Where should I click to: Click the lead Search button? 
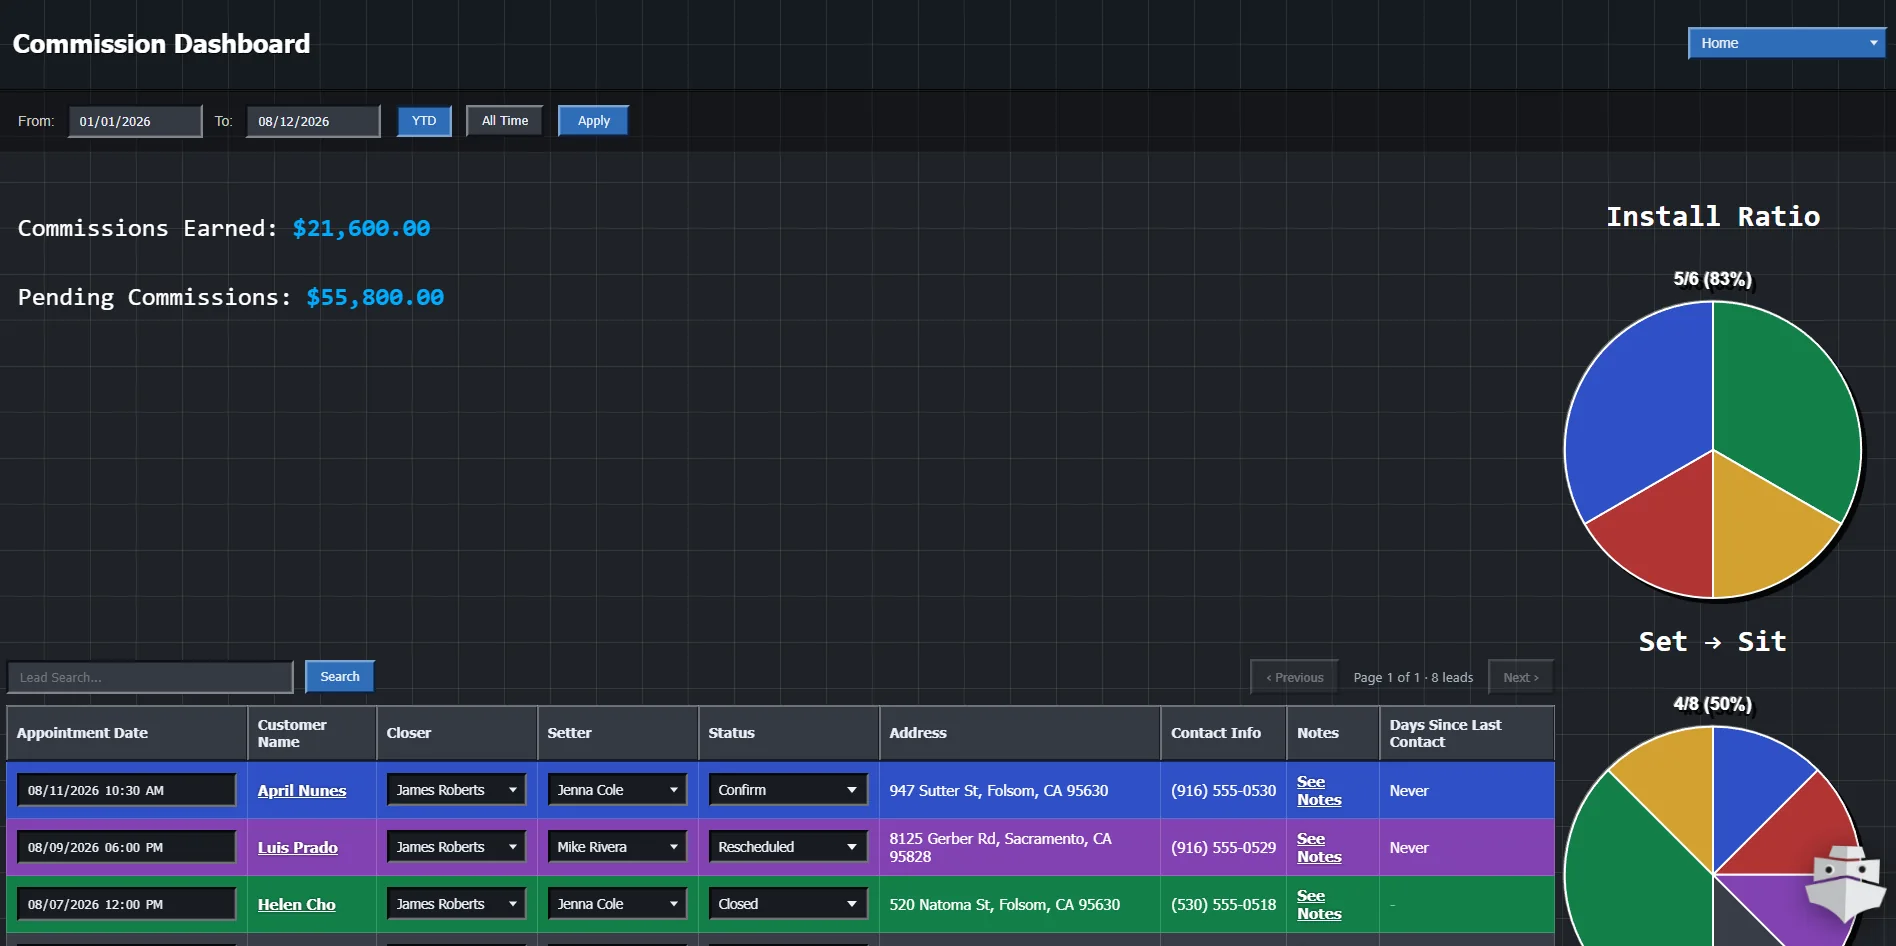340,677
